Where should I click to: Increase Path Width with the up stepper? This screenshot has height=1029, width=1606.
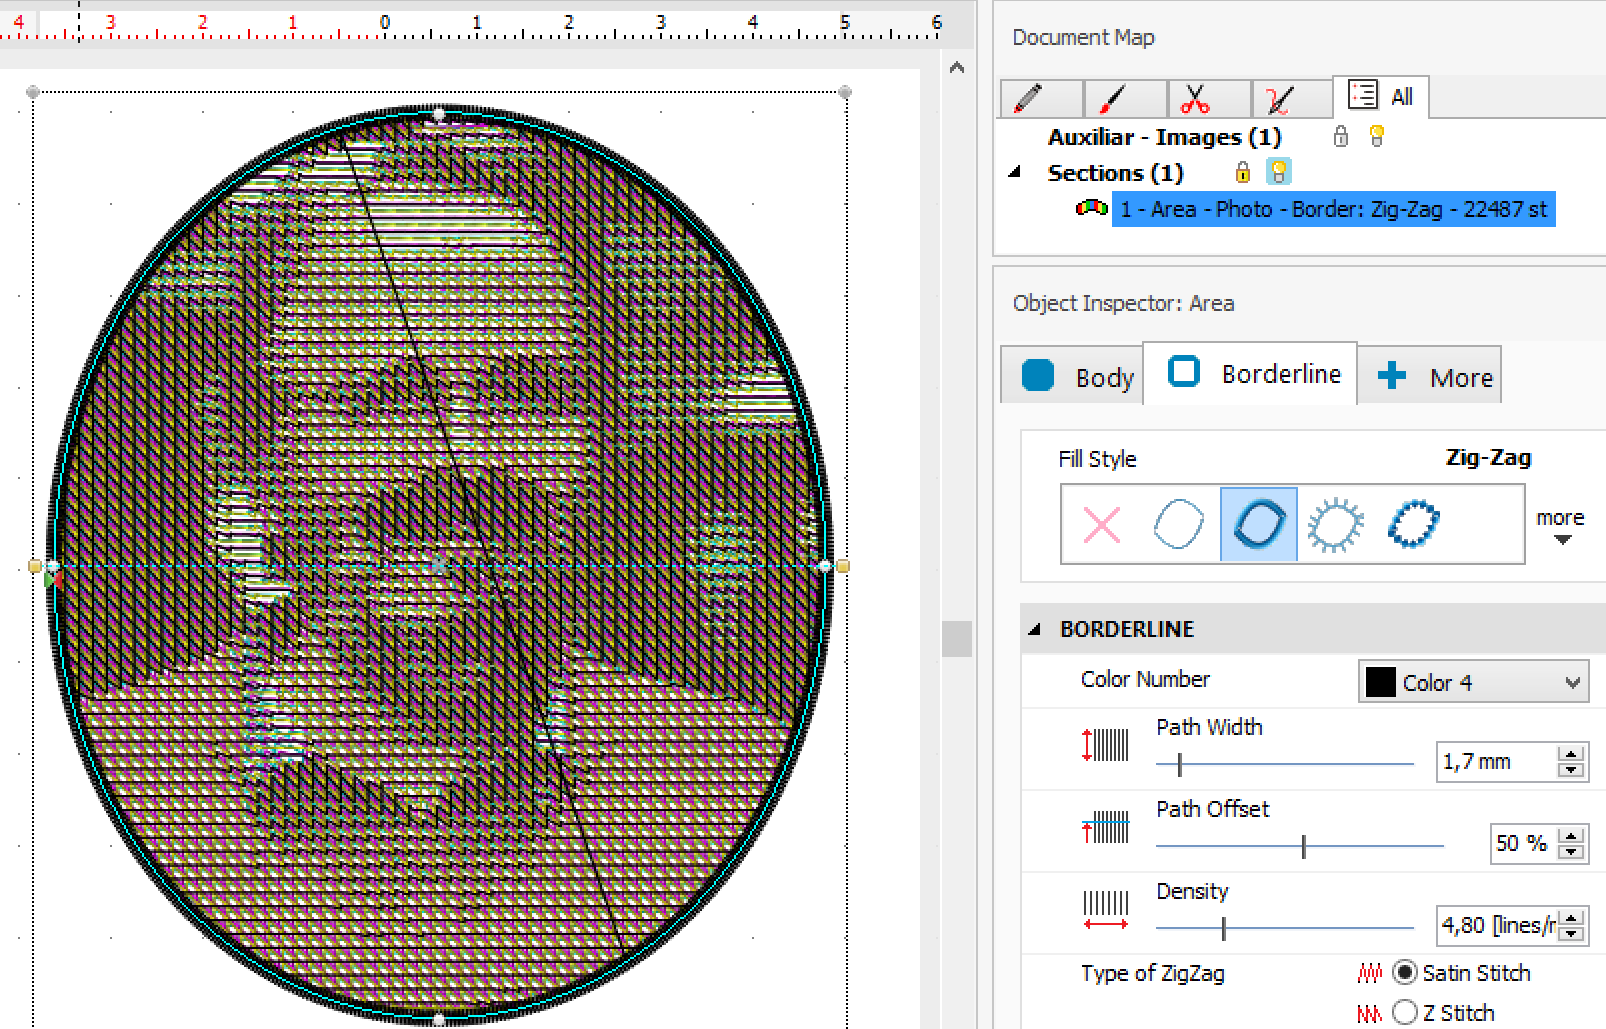click(1571, 755)
